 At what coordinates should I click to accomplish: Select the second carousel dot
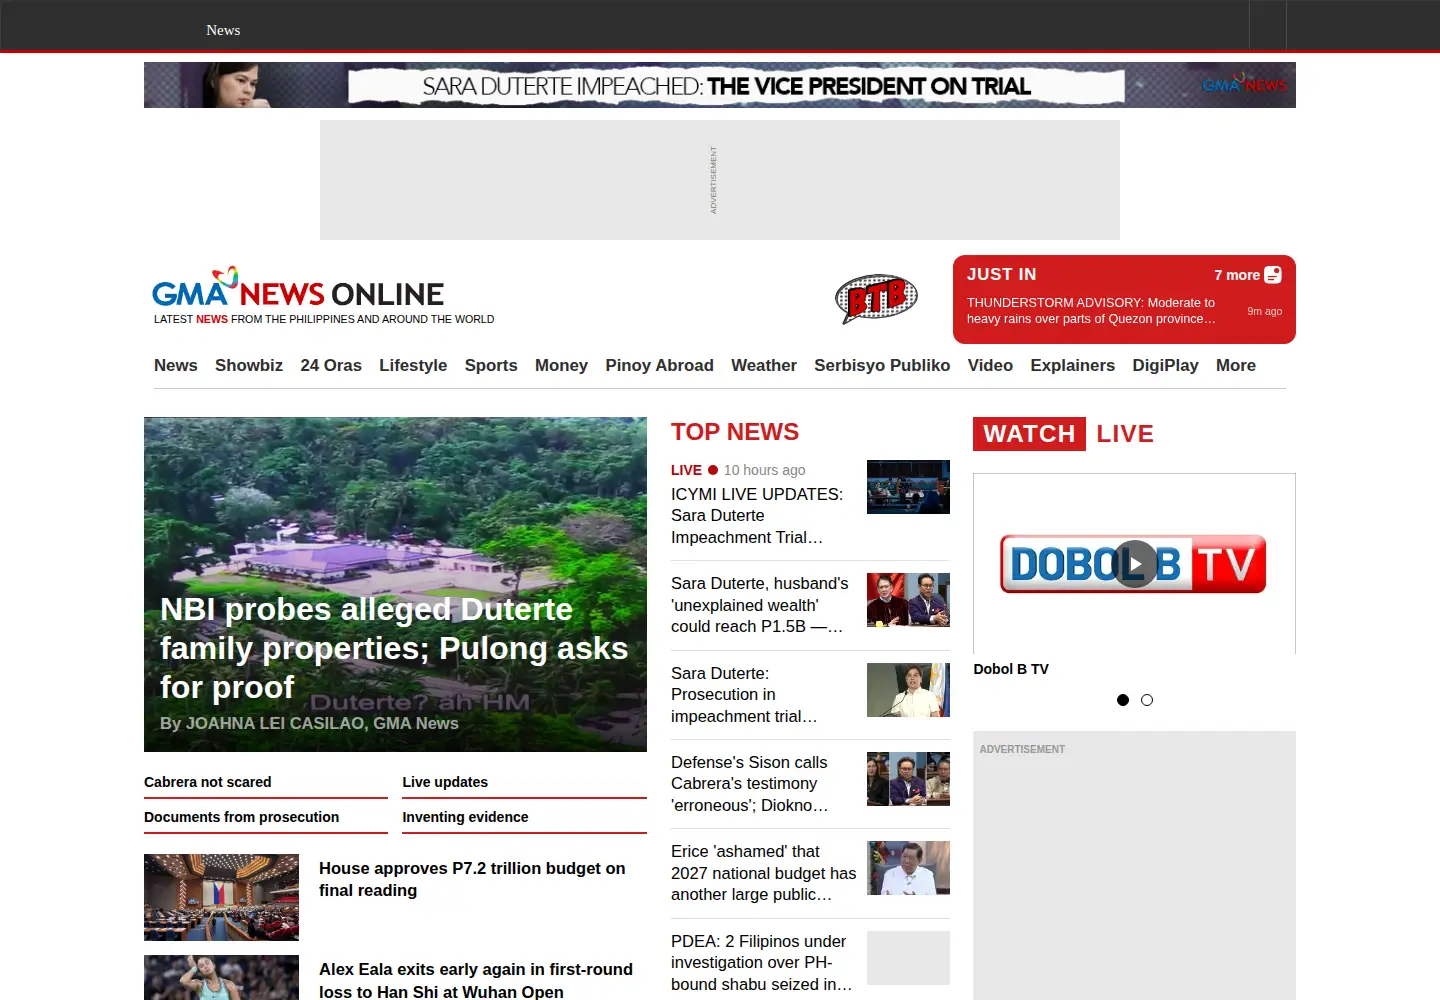(1147, 700)
